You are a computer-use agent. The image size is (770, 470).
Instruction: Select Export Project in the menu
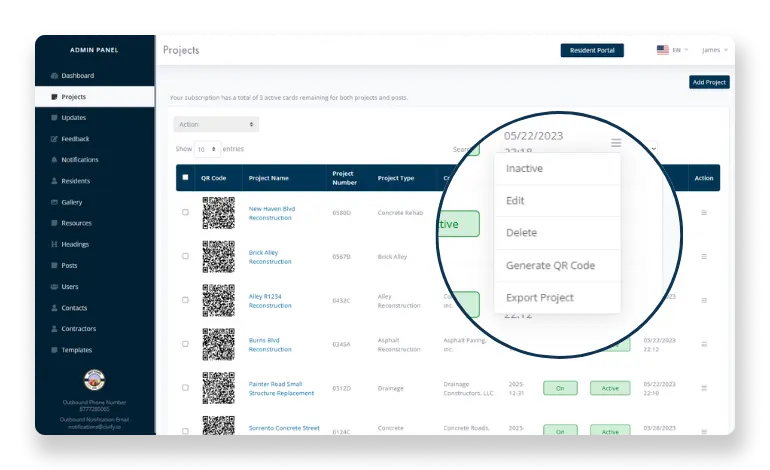(540, 297)
